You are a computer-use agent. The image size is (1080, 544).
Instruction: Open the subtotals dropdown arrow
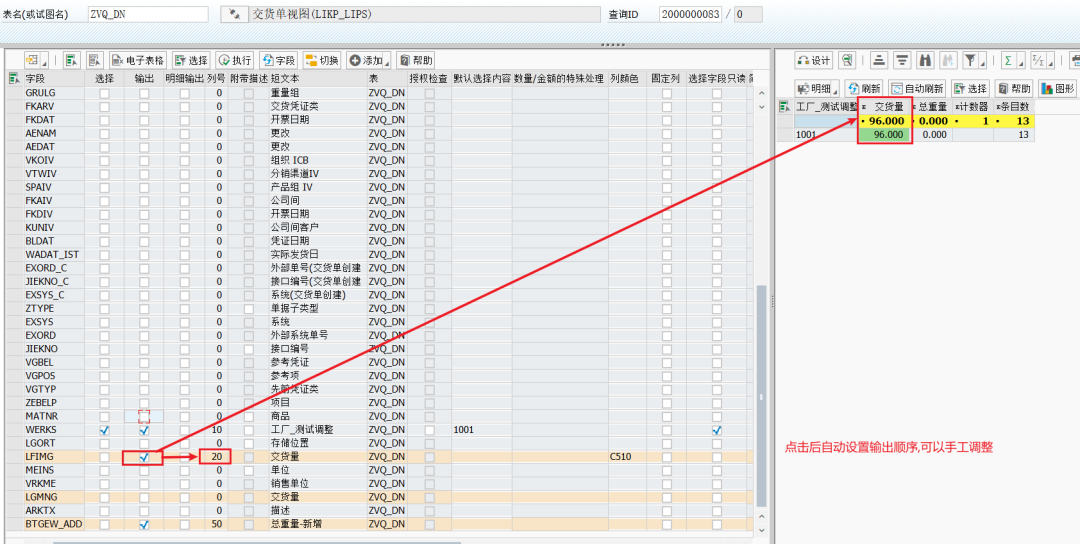click(x=1050, y=61)
